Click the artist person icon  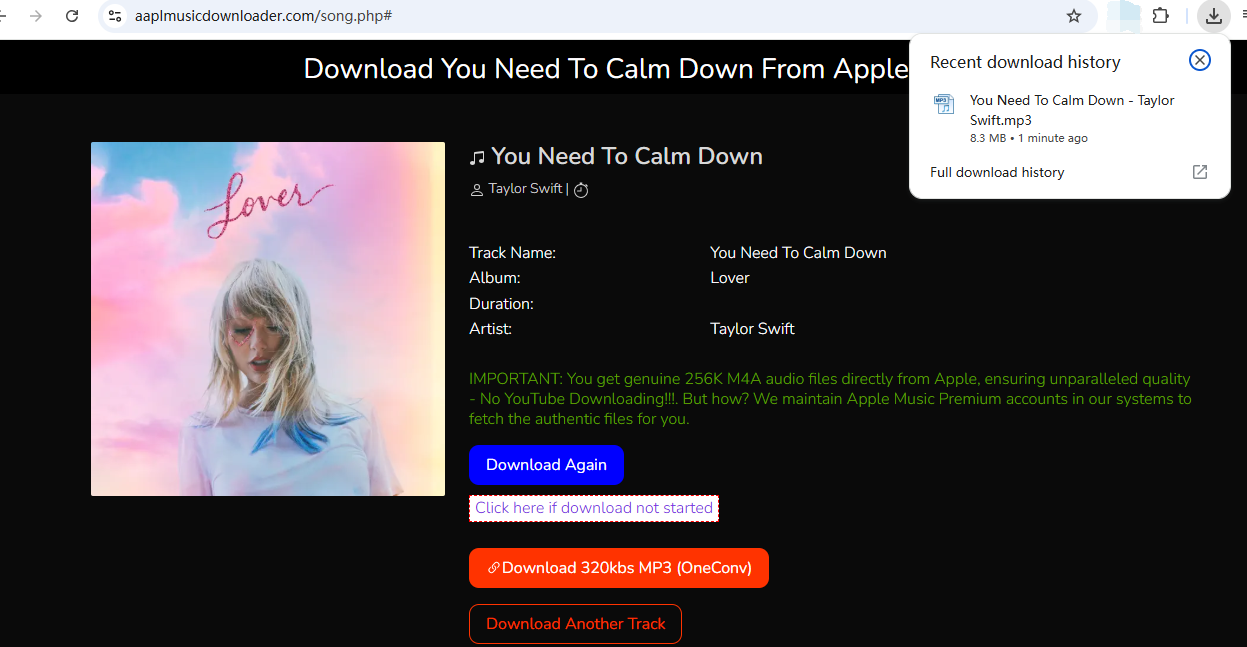pos(476,189)
